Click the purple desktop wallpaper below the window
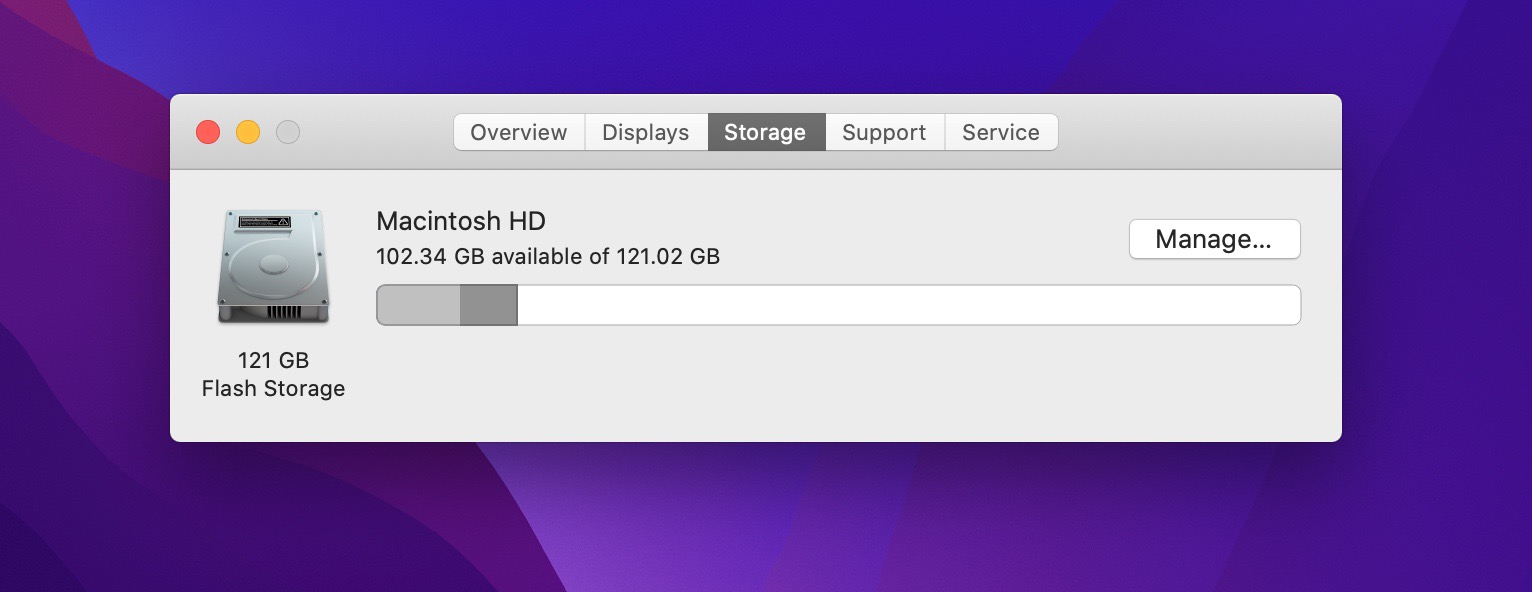The image size is (1532, 592). pos(760,520)
